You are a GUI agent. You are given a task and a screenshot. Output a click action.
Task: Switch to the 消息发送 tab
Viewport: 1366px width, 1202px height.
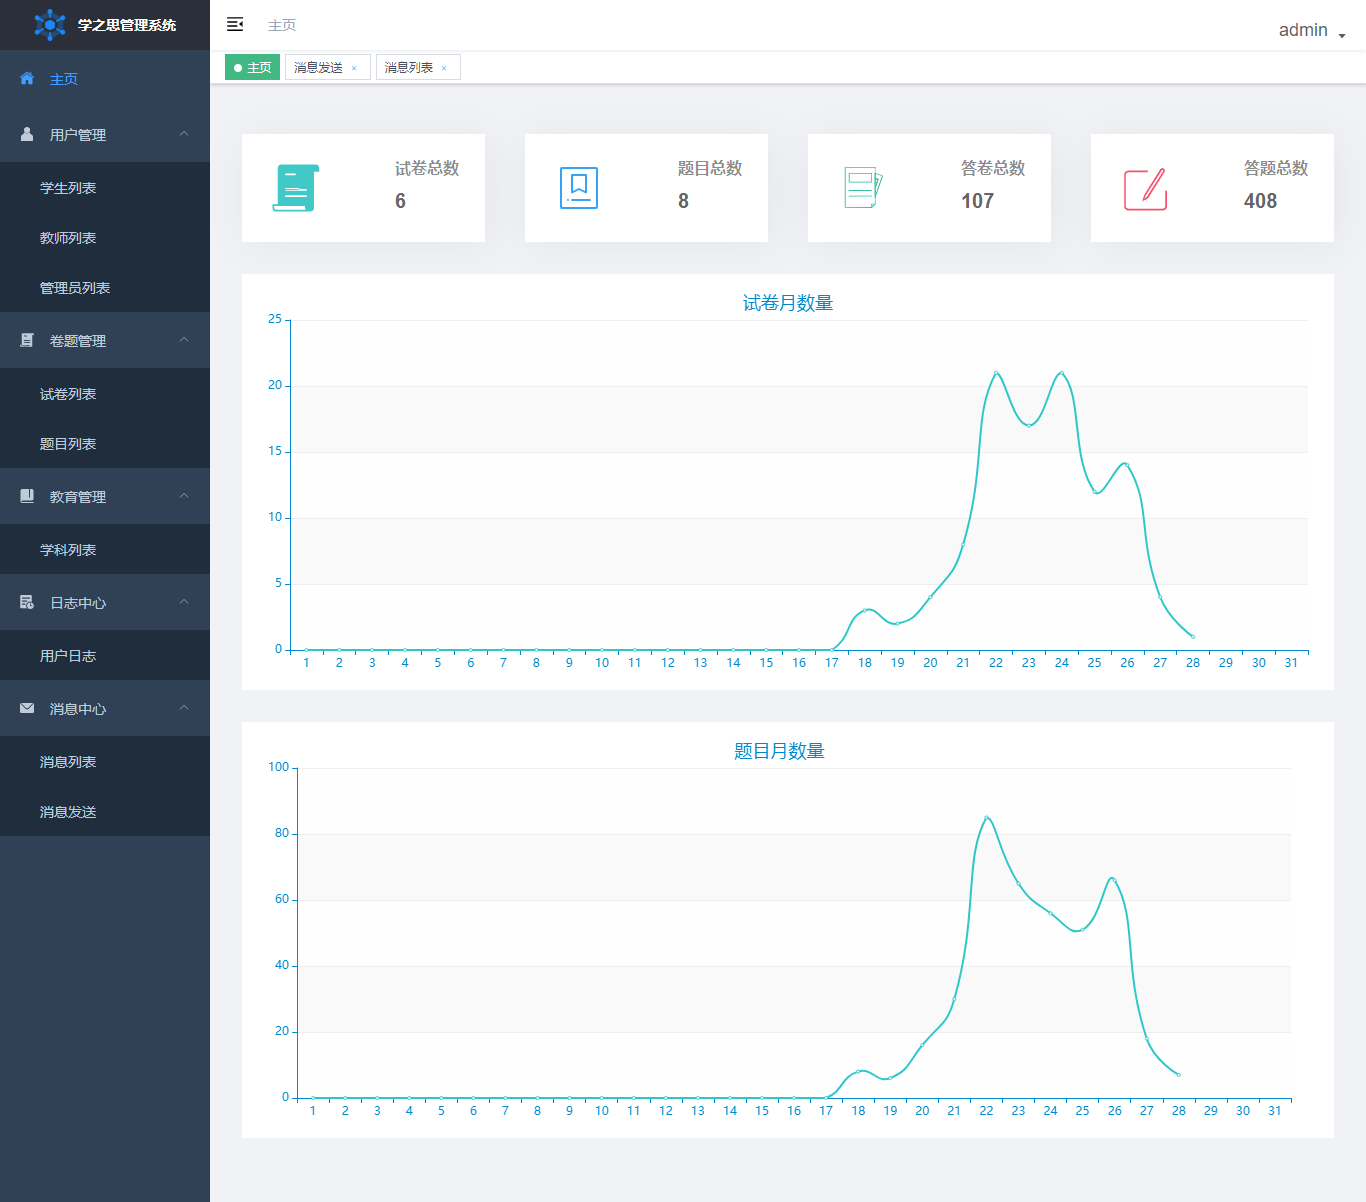pos(319,68)
